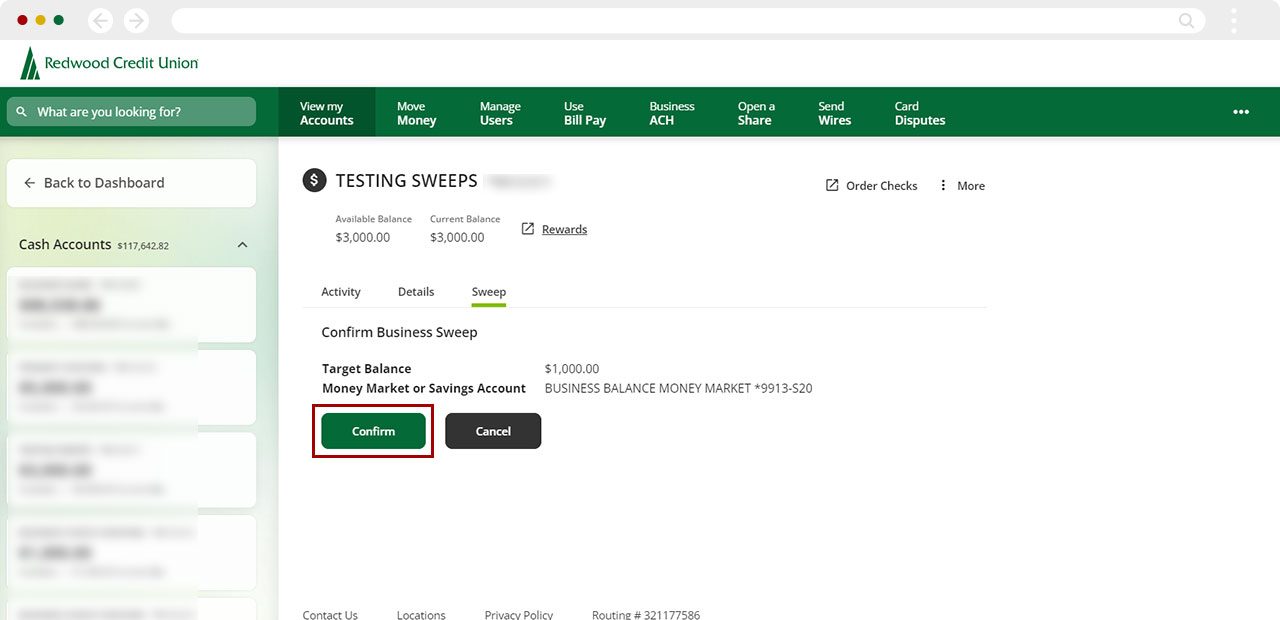This screenshot has width=1280, height=620.
Task: Click the More vertical dots icon
Action: (x=943, y=185)
